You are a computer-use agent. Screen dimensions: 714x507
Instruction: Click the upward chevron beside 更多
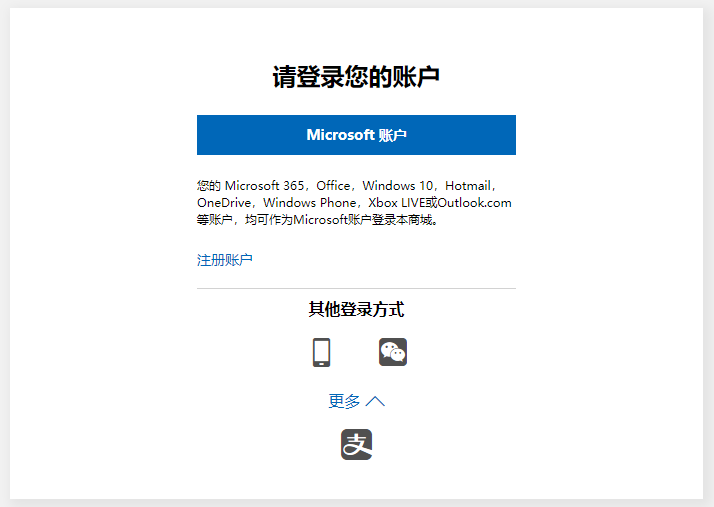click(375, 401)
